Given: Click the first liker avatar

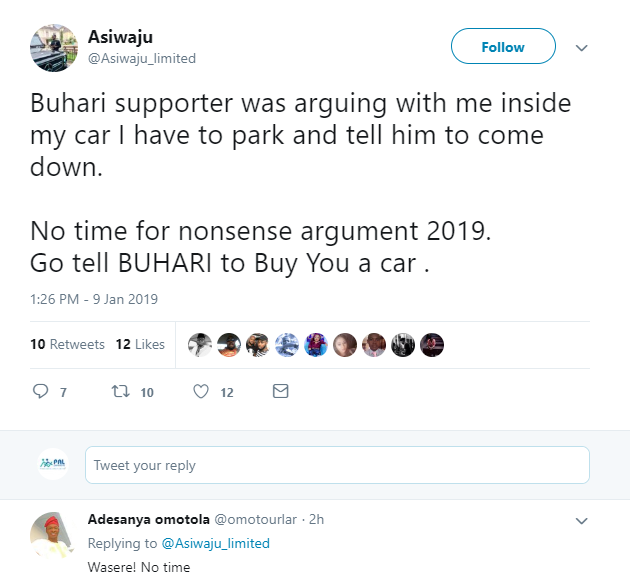Looking at the screenshot, I should point(200,344).
